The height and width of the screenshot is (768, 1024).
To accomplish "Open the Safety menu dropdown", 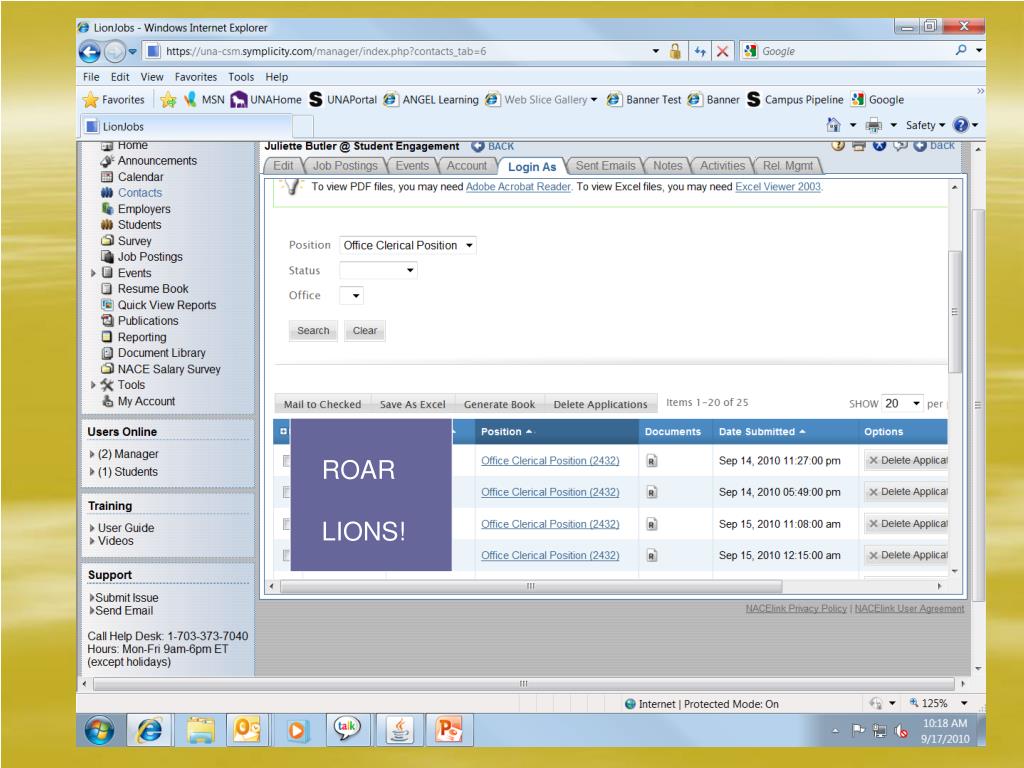I will (x=925, y=125).
